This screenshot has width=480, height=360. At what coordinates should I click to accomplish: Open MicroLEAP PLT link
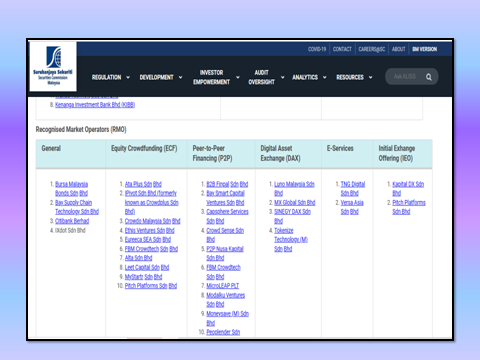(x=223, y=286)
